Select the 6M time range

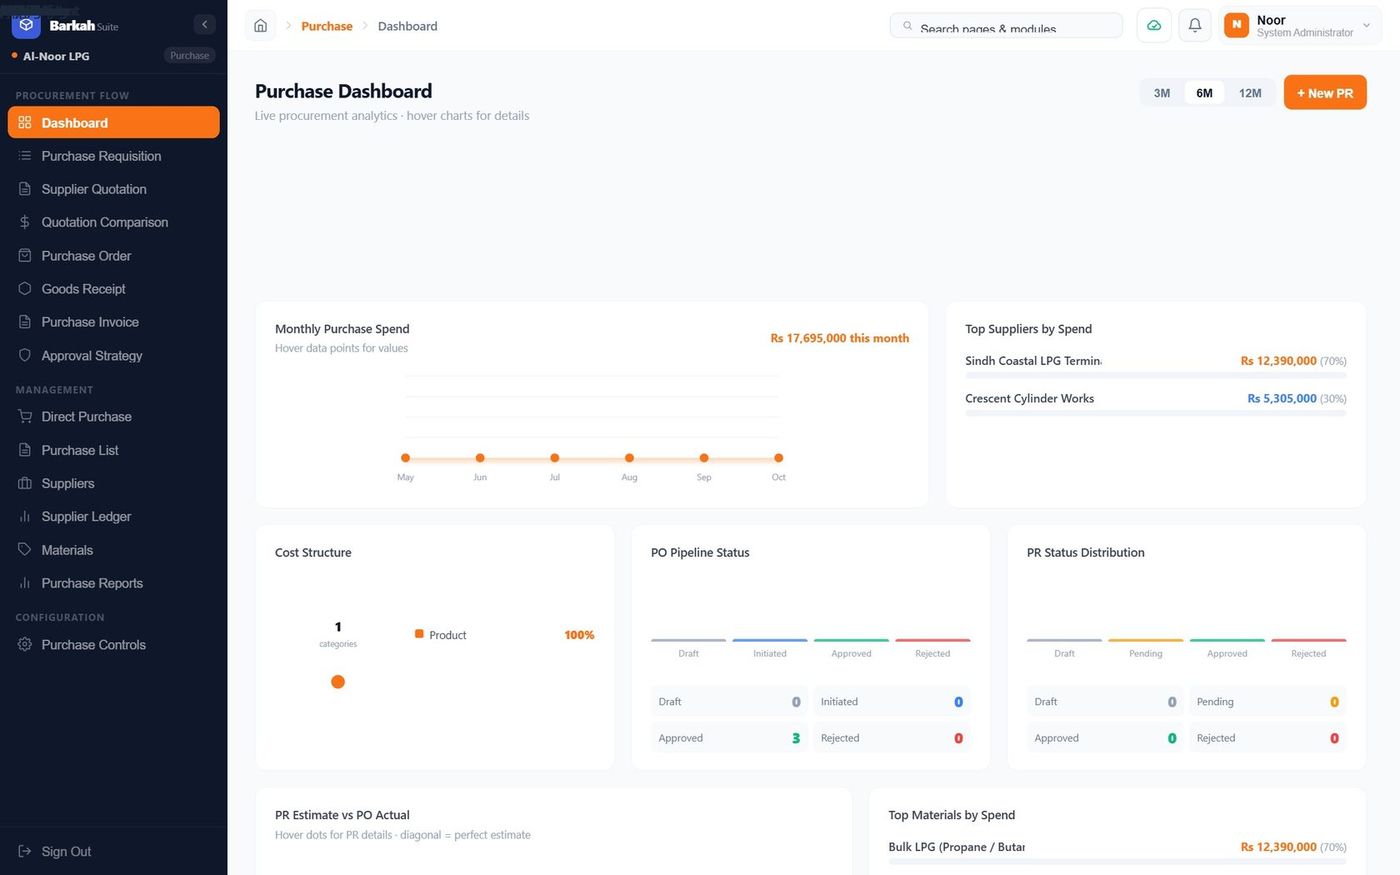[x=1204, y=93]
